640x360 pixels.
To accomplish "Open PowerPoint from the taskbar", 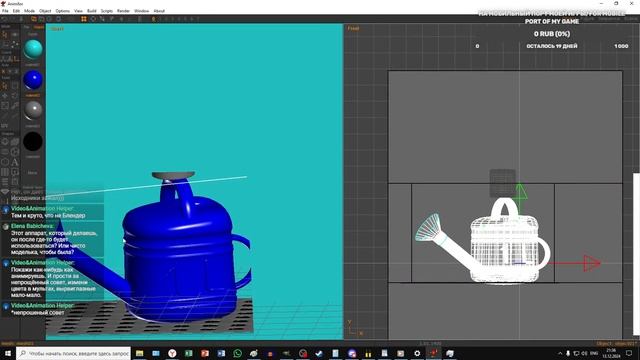I will [x=205, y=353].
